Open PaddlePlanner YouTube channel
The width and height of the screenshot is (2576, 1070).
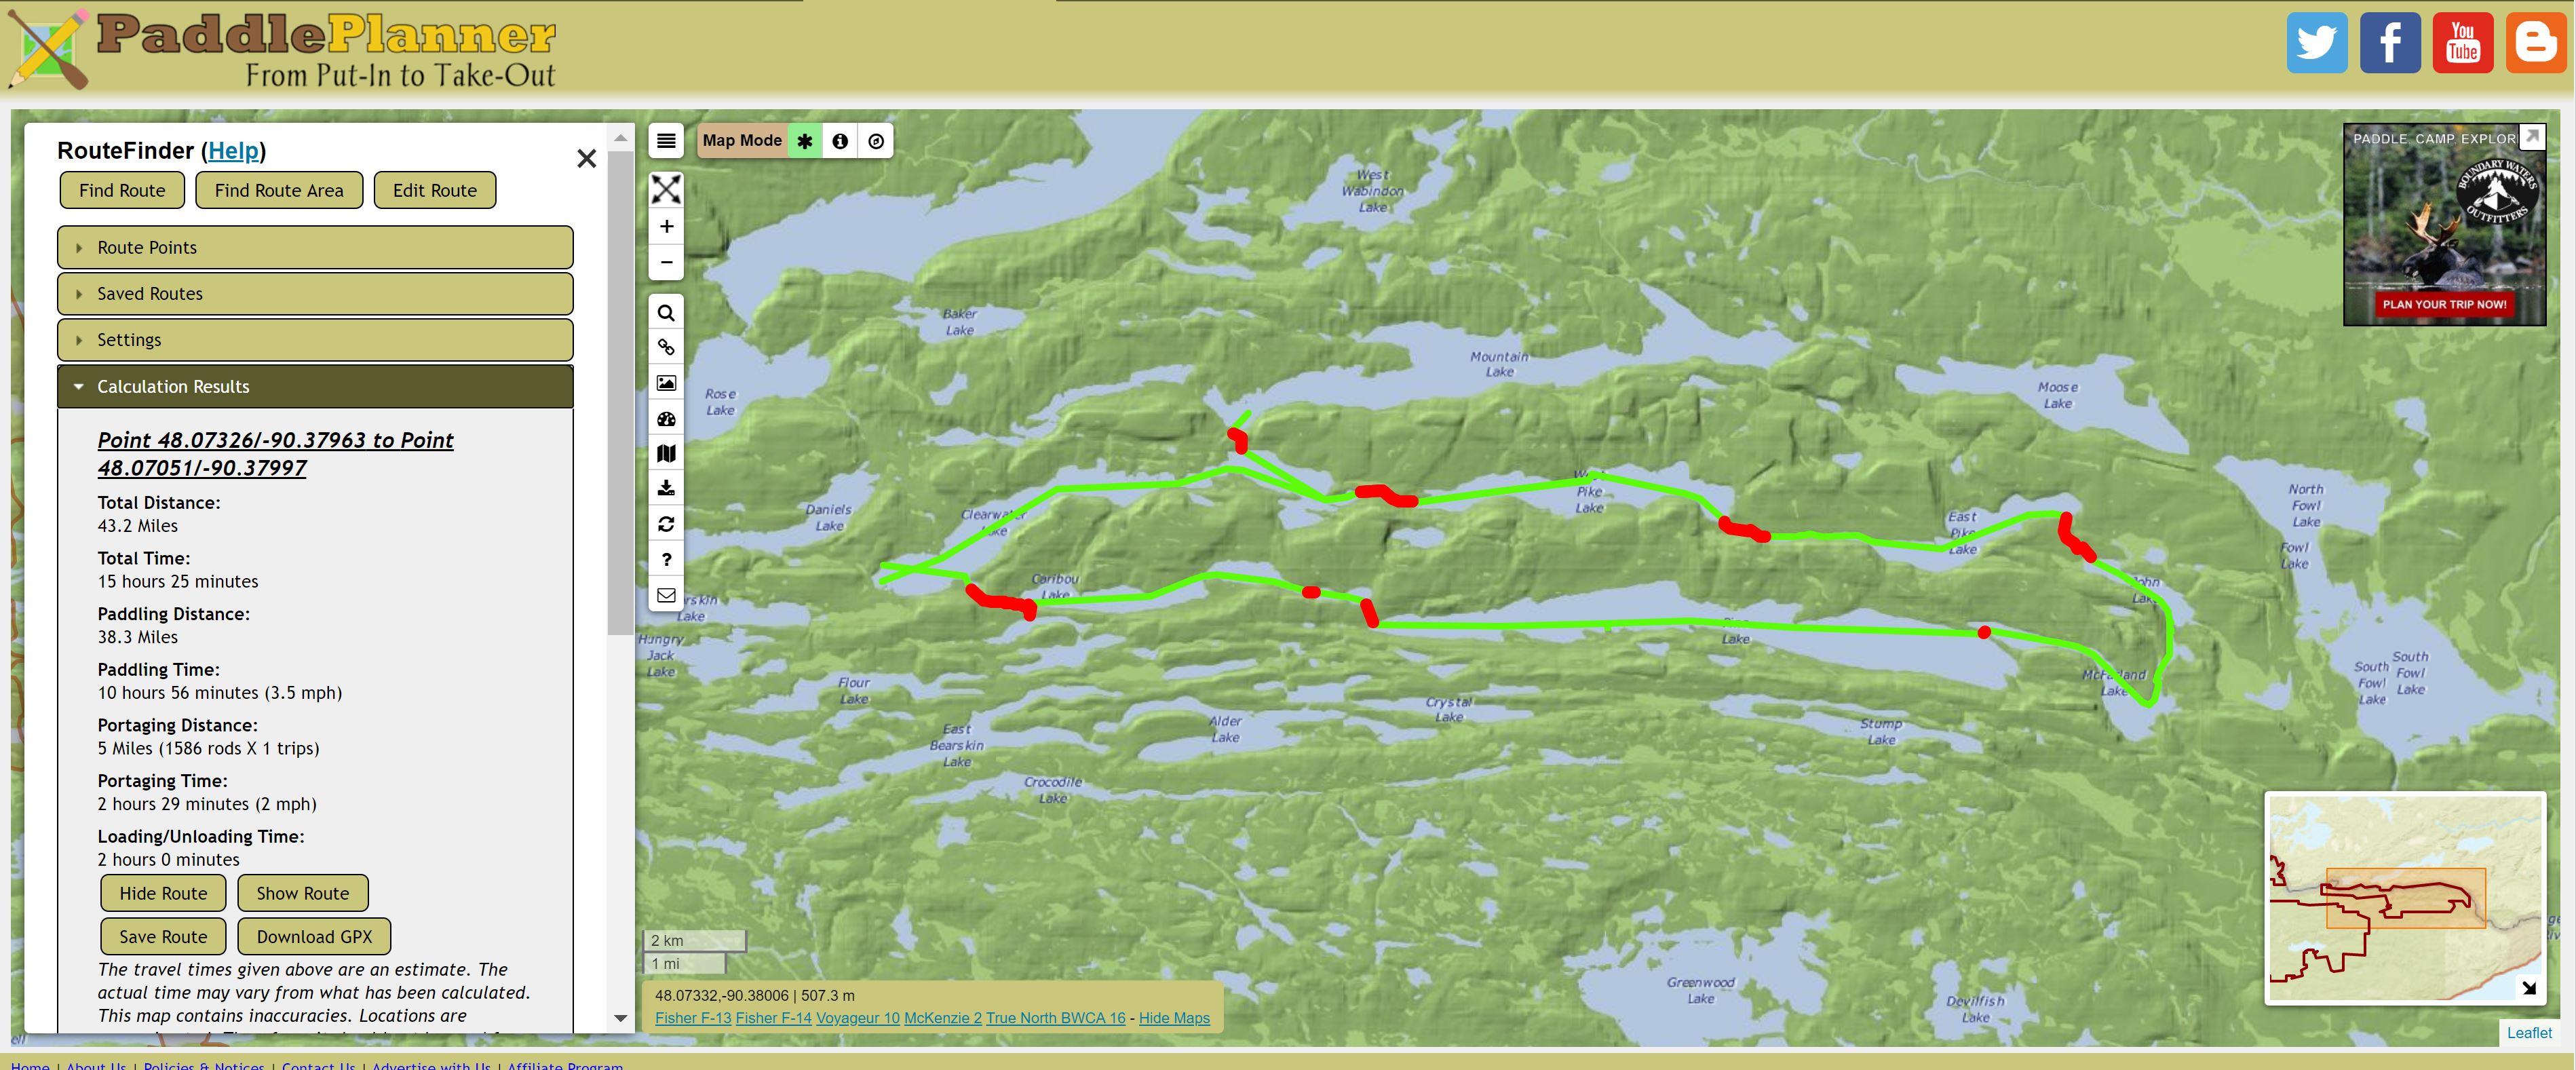[2463, 43]
